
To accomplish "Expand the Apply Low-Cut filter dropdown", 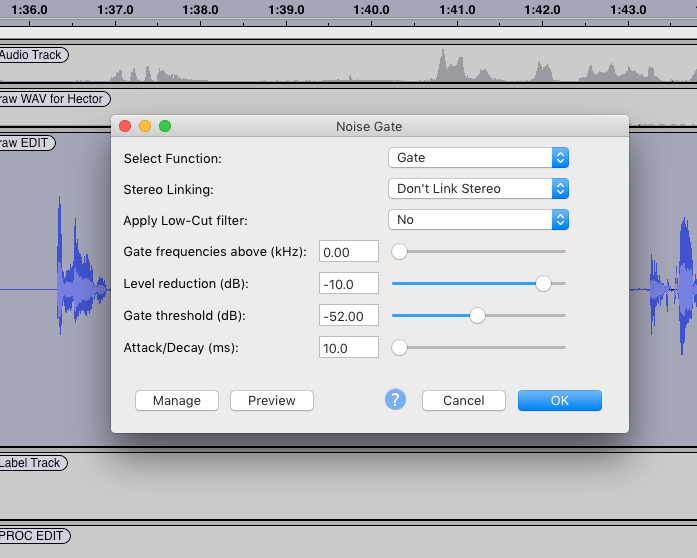I will [x=478, y=220].
